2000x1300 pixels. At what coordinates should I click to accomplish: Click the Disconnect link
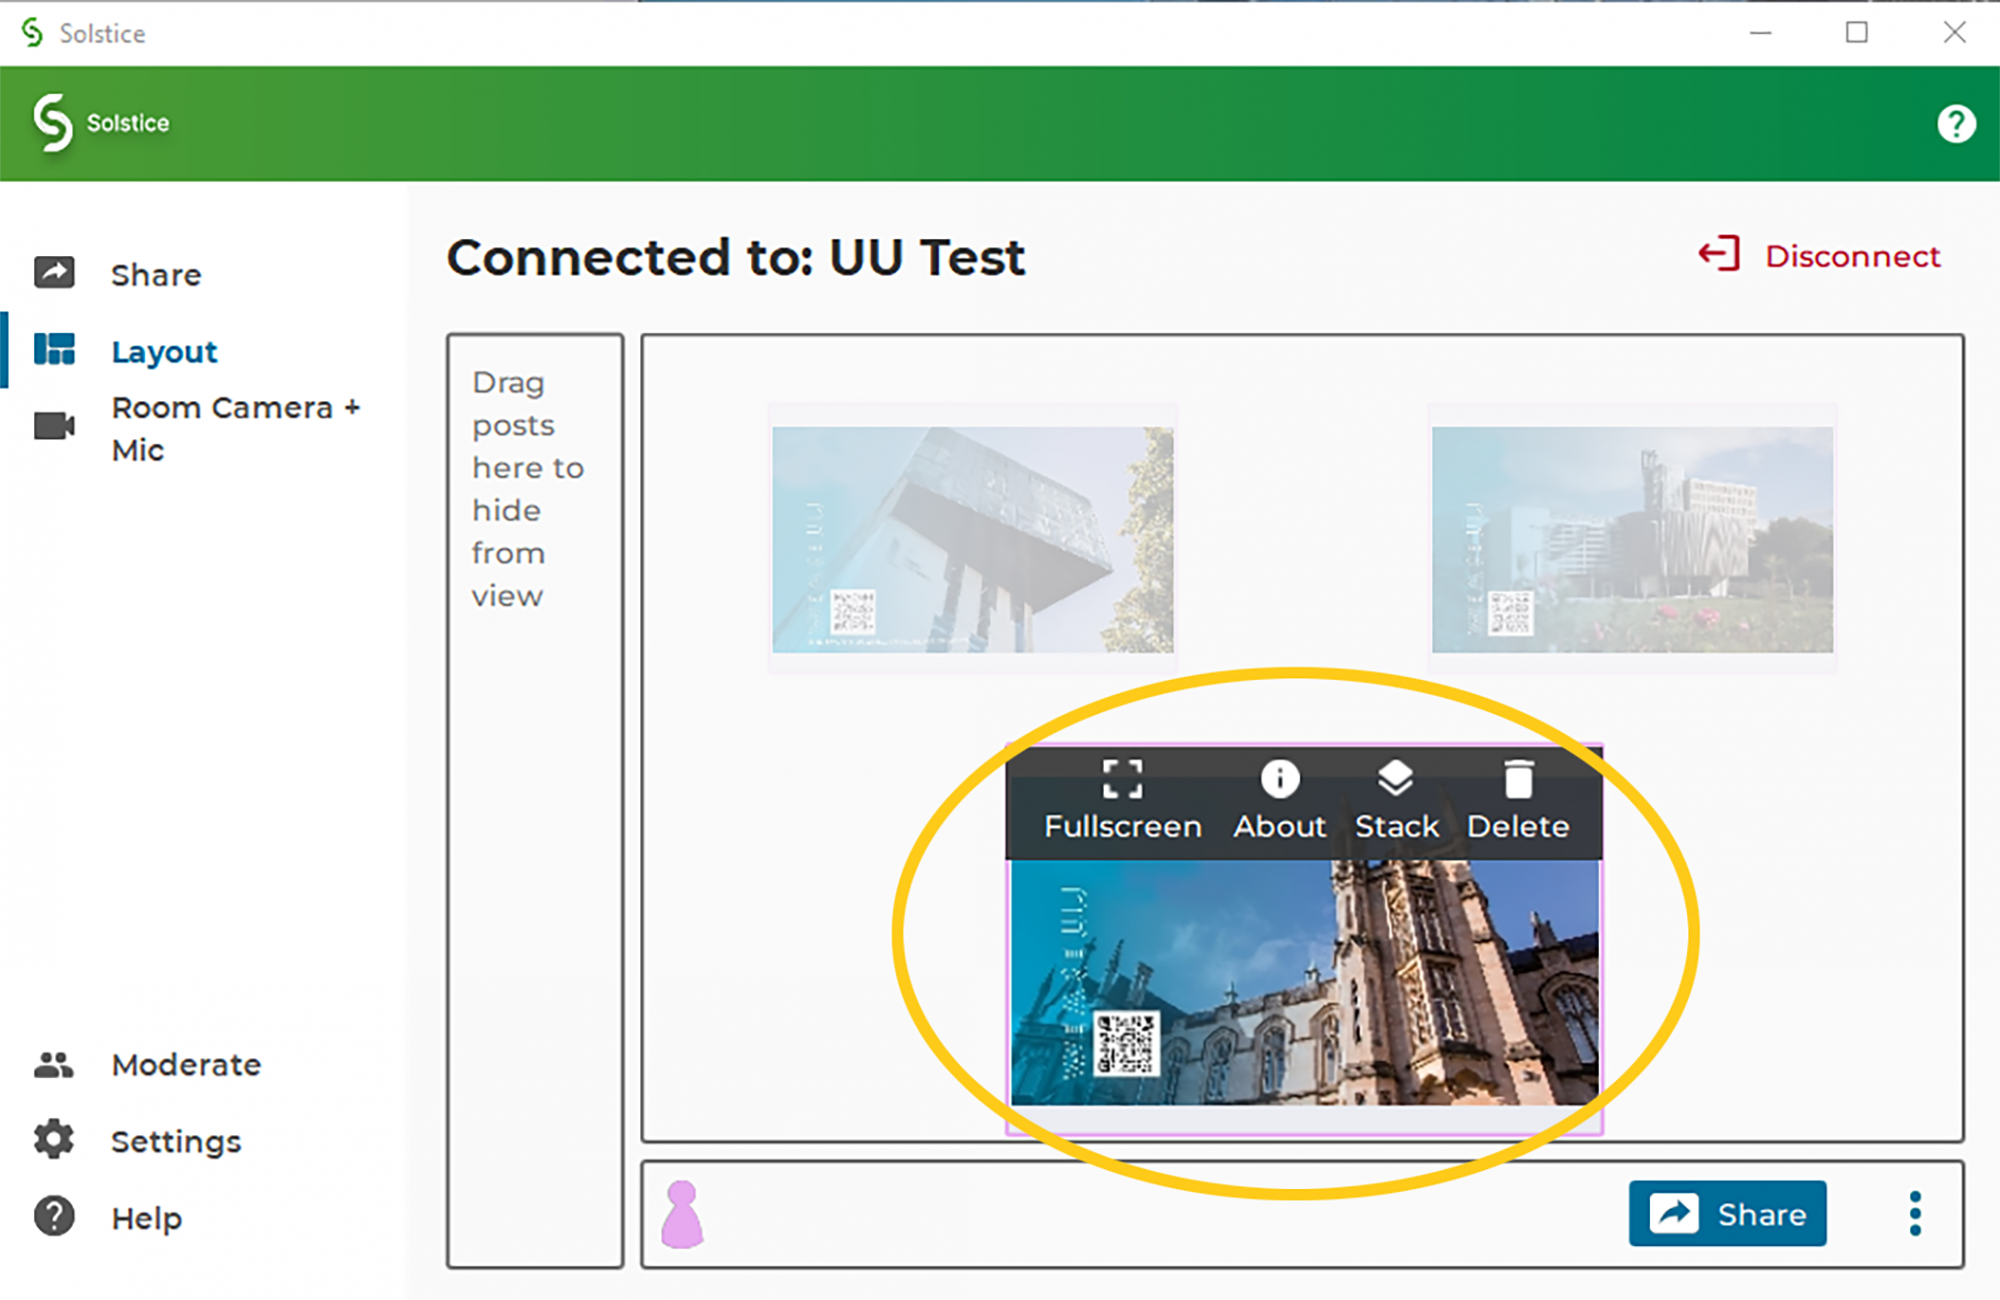[1852, 256]
